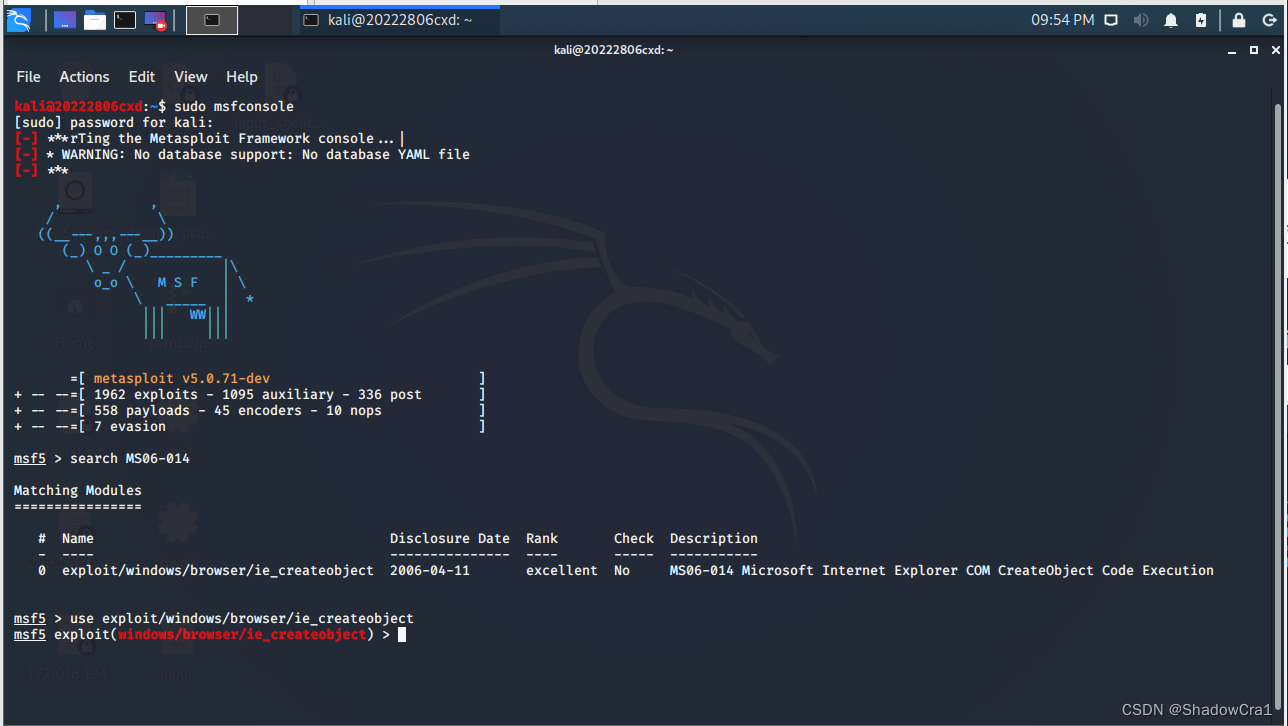
Task: Click the network display tray icon
Action: point(1112,20)
